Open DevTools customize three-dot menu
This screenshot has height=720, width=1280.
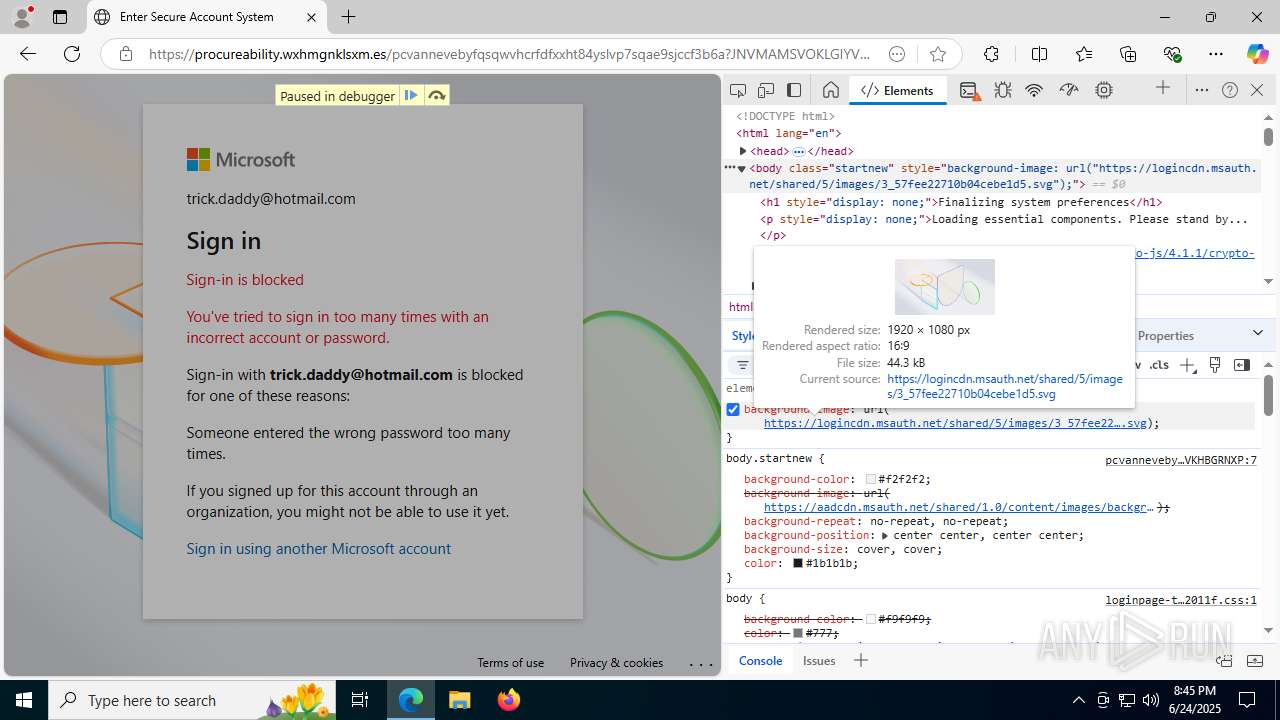(x=1202, y=90)
